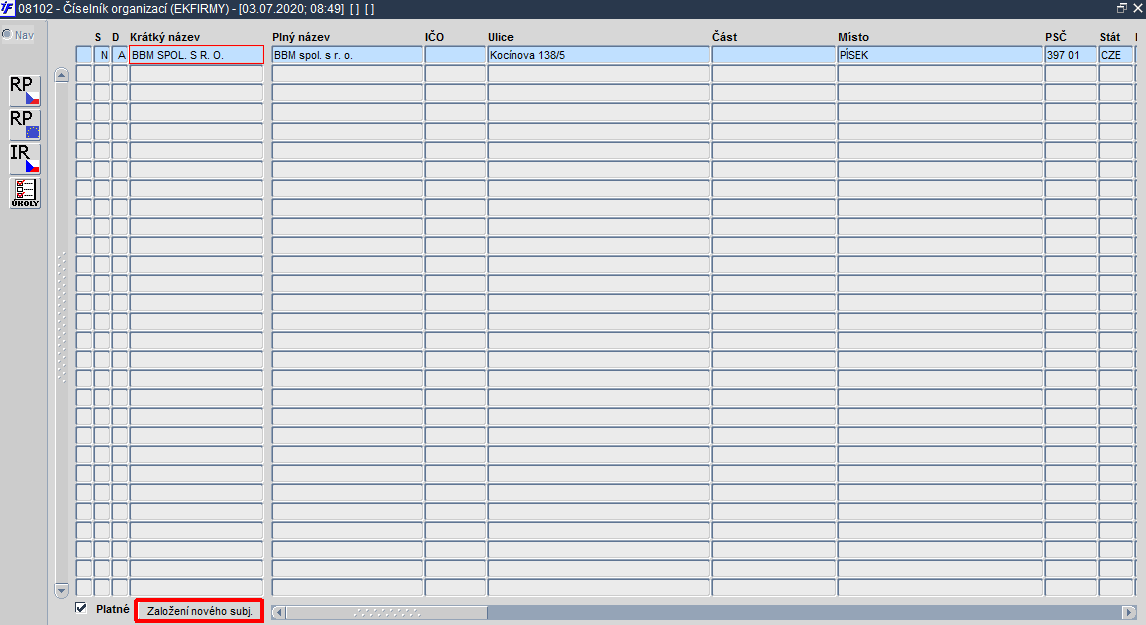
Task: Click the Ulice column header
Action: pos(501,37)
